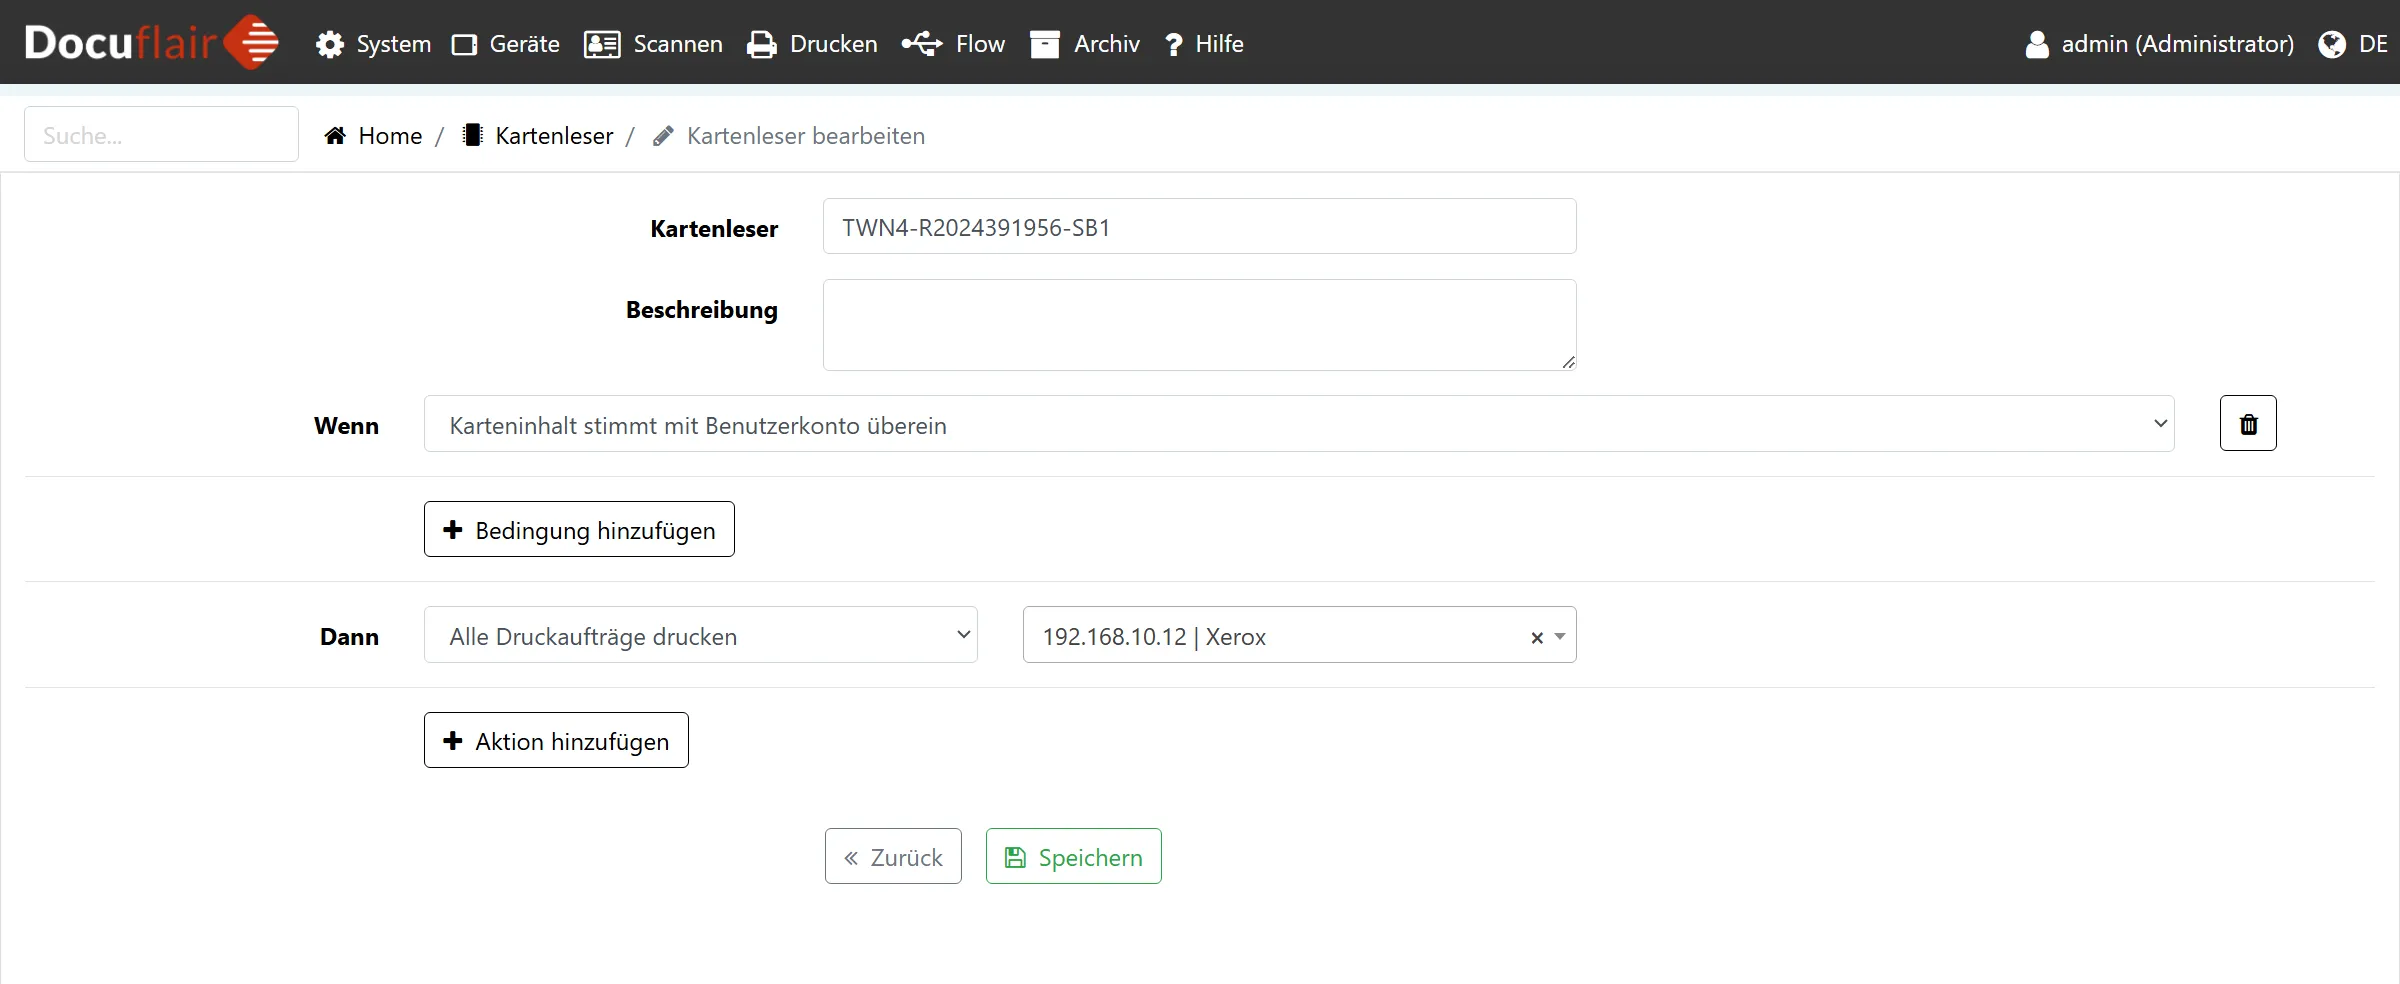2400x984 pixels.
Task: Click the Speichern button
Action: coord(1073,857)
